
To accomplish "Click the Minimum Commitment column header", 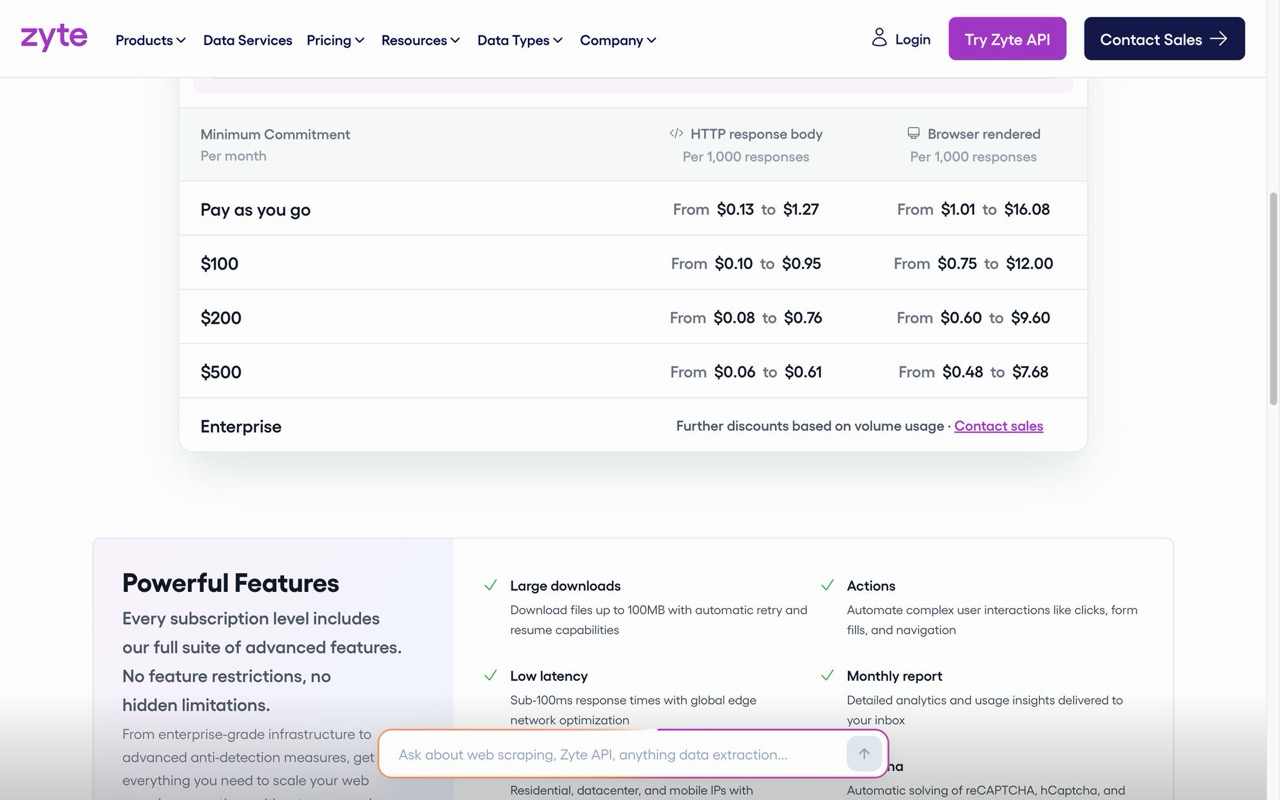I will coord(275,134).
